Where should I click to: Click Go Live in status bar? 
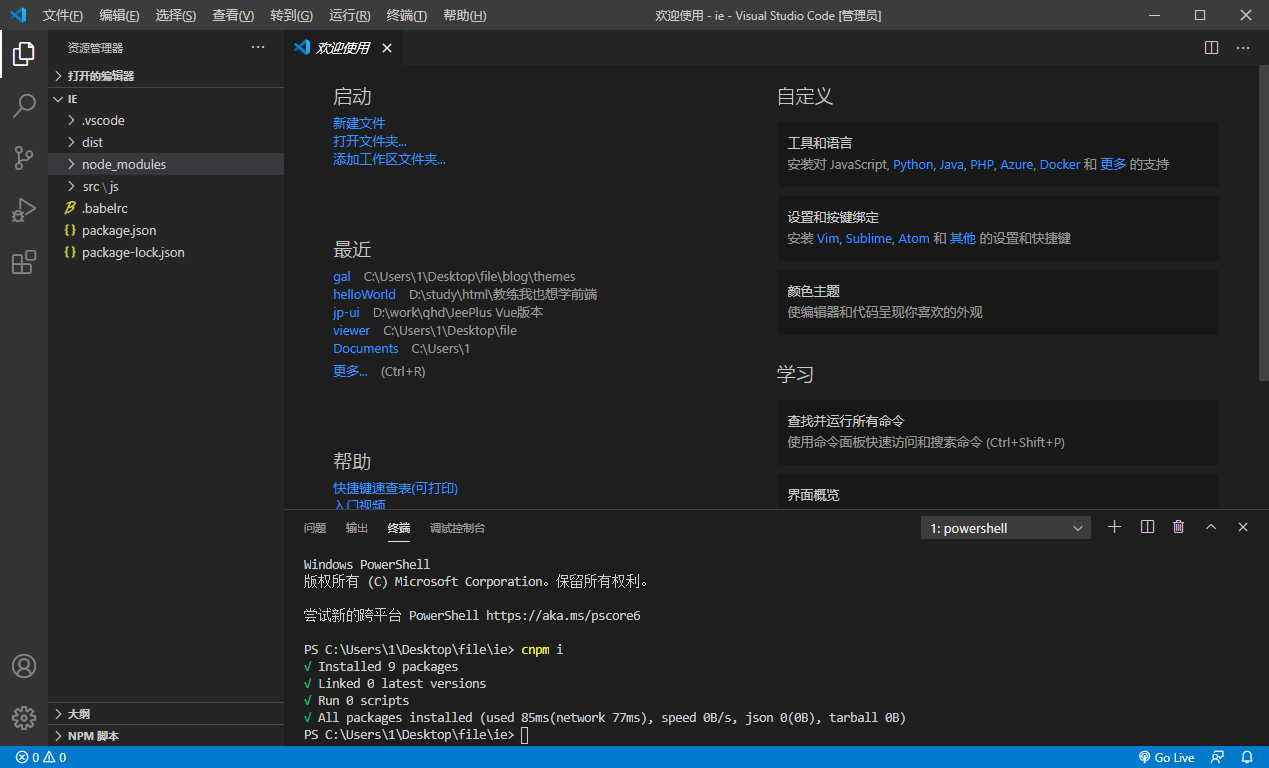click(1166, 757)
